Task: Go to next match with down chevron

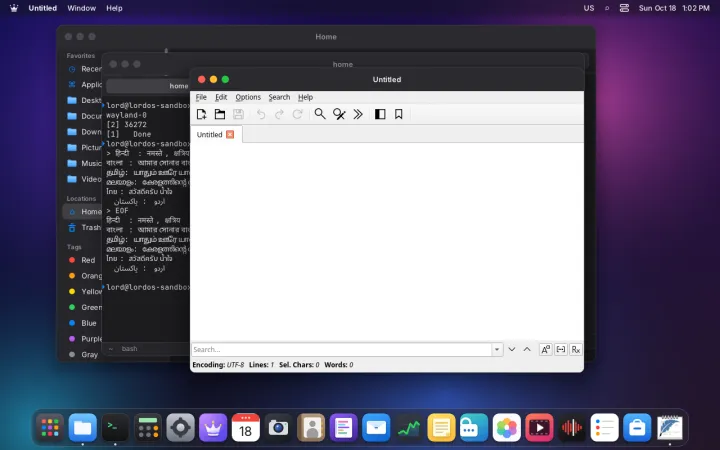Action: (x=512, y=349)
